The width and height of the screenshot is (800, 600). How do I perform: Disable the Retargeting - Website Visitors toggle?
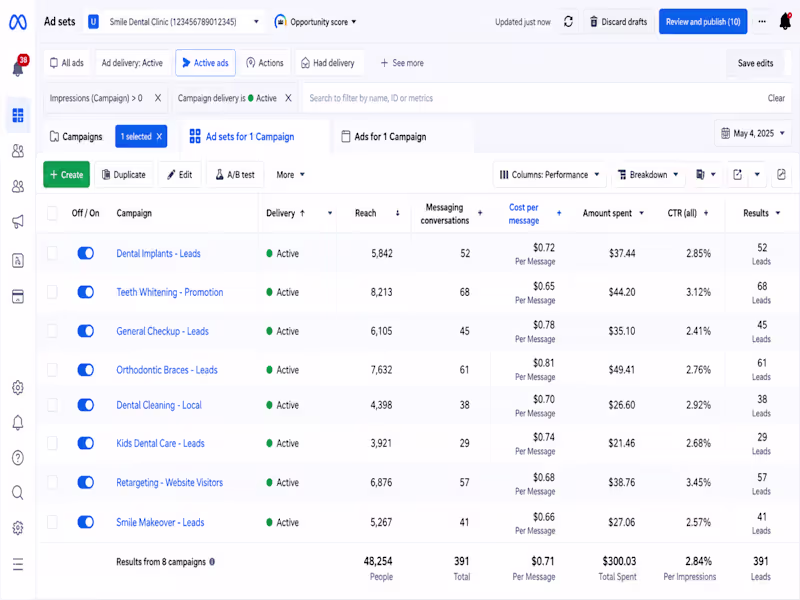click(x=86, y=482)
